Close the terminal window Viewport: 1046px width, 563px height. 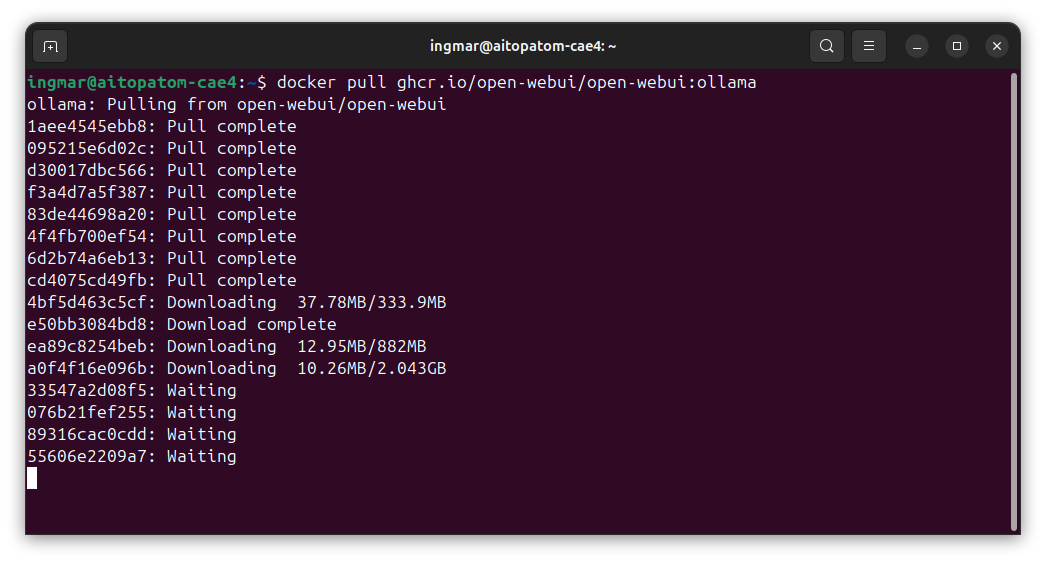pyautogui.click(x=996, y=46)
